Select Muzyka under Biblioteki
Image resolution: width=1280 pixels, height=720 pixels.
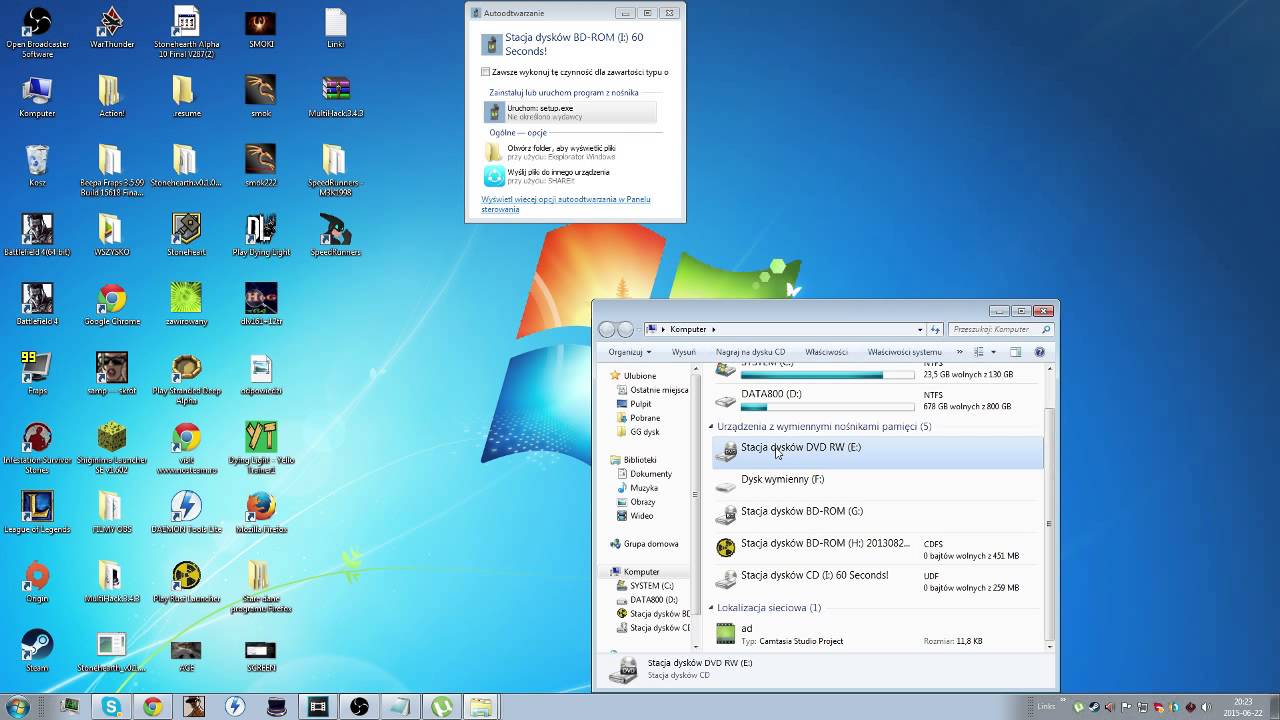point(644,488)
